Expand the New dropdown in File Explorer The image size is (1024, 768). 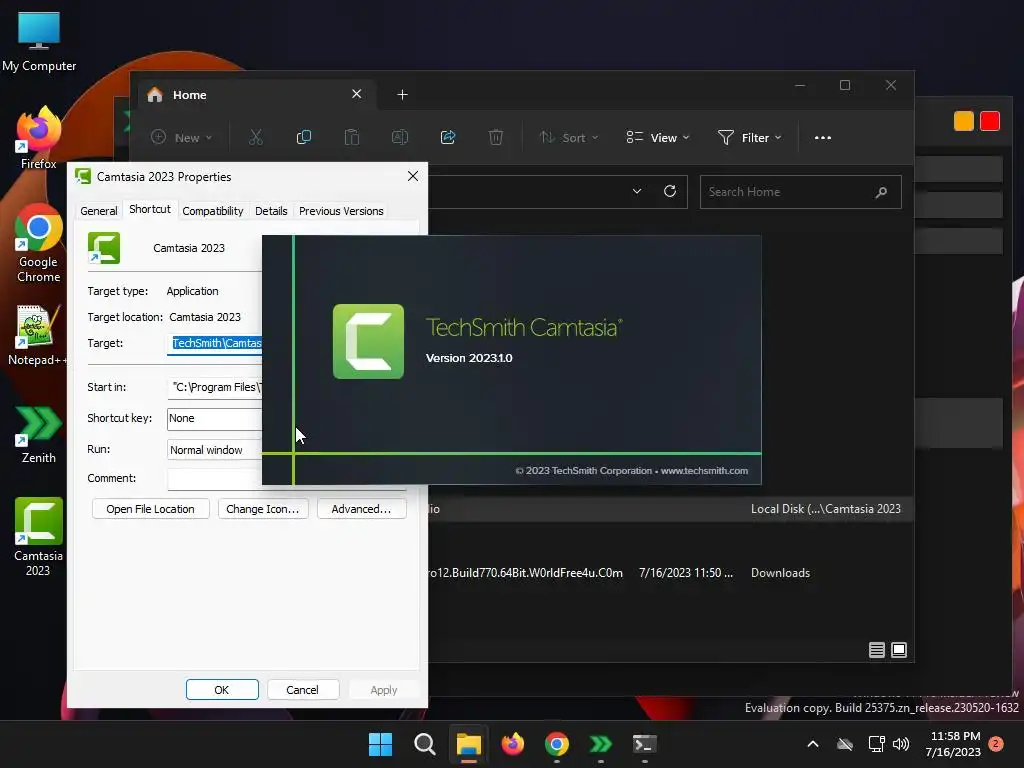coord(182,138)
